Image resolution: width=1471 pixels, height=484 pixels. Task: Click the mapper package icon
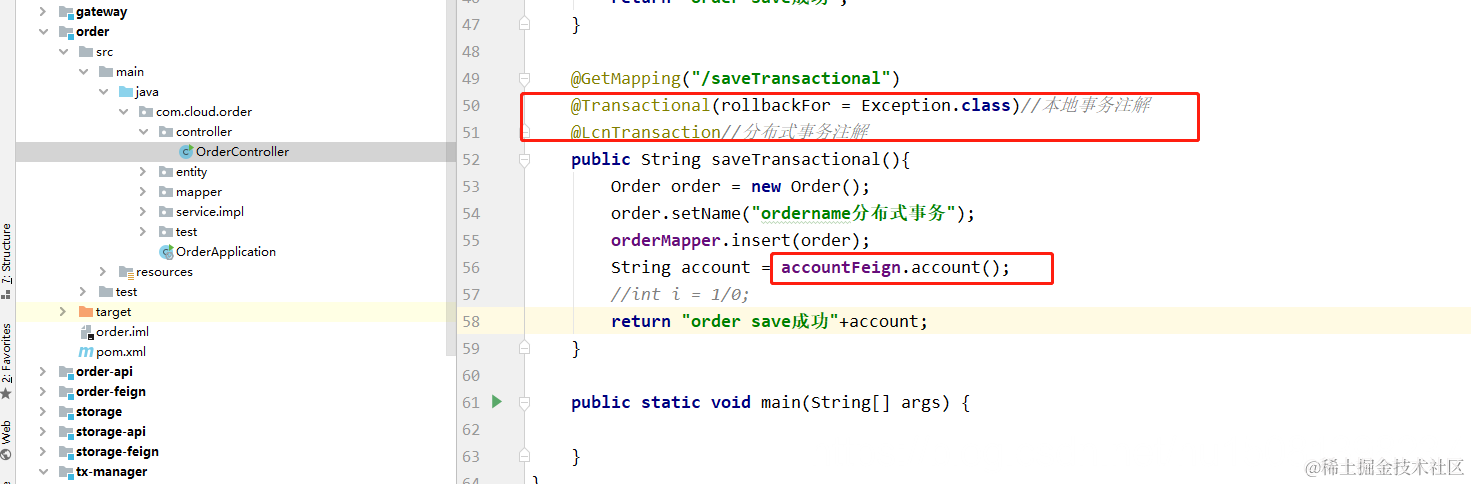166,192
